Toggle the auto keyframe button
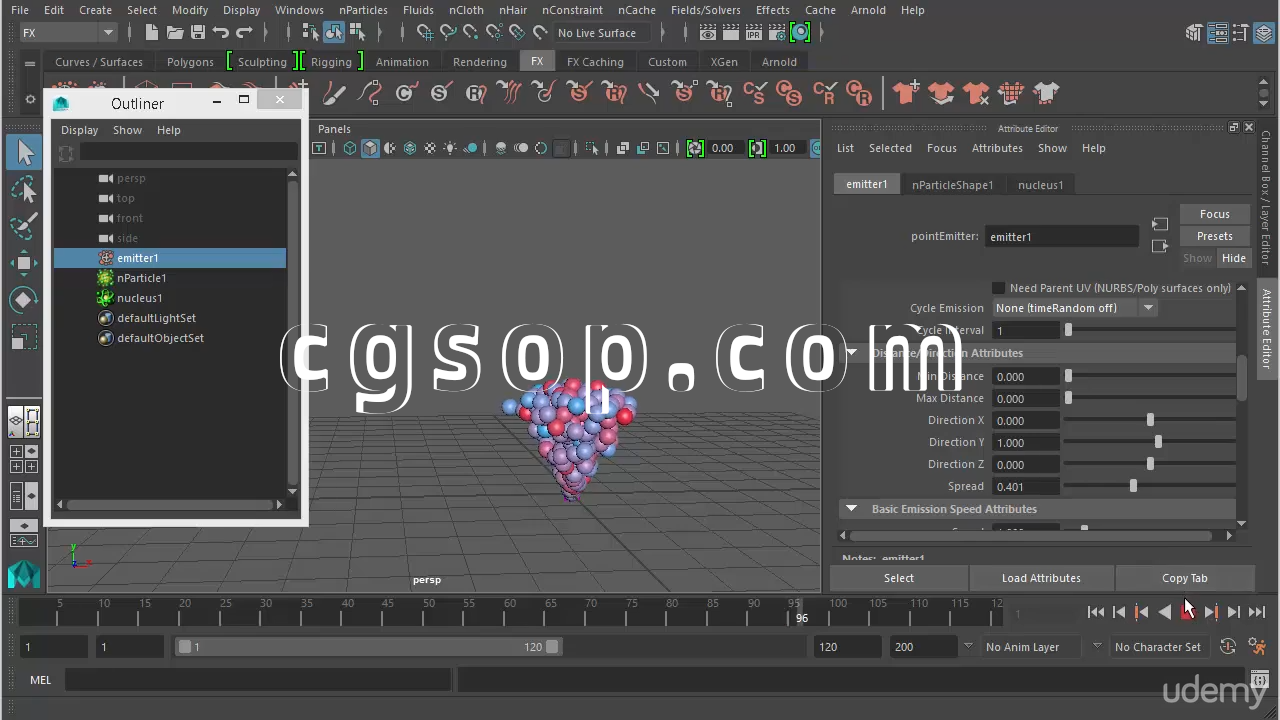Screen dimensions: 1280x720 pos(1228,647)
